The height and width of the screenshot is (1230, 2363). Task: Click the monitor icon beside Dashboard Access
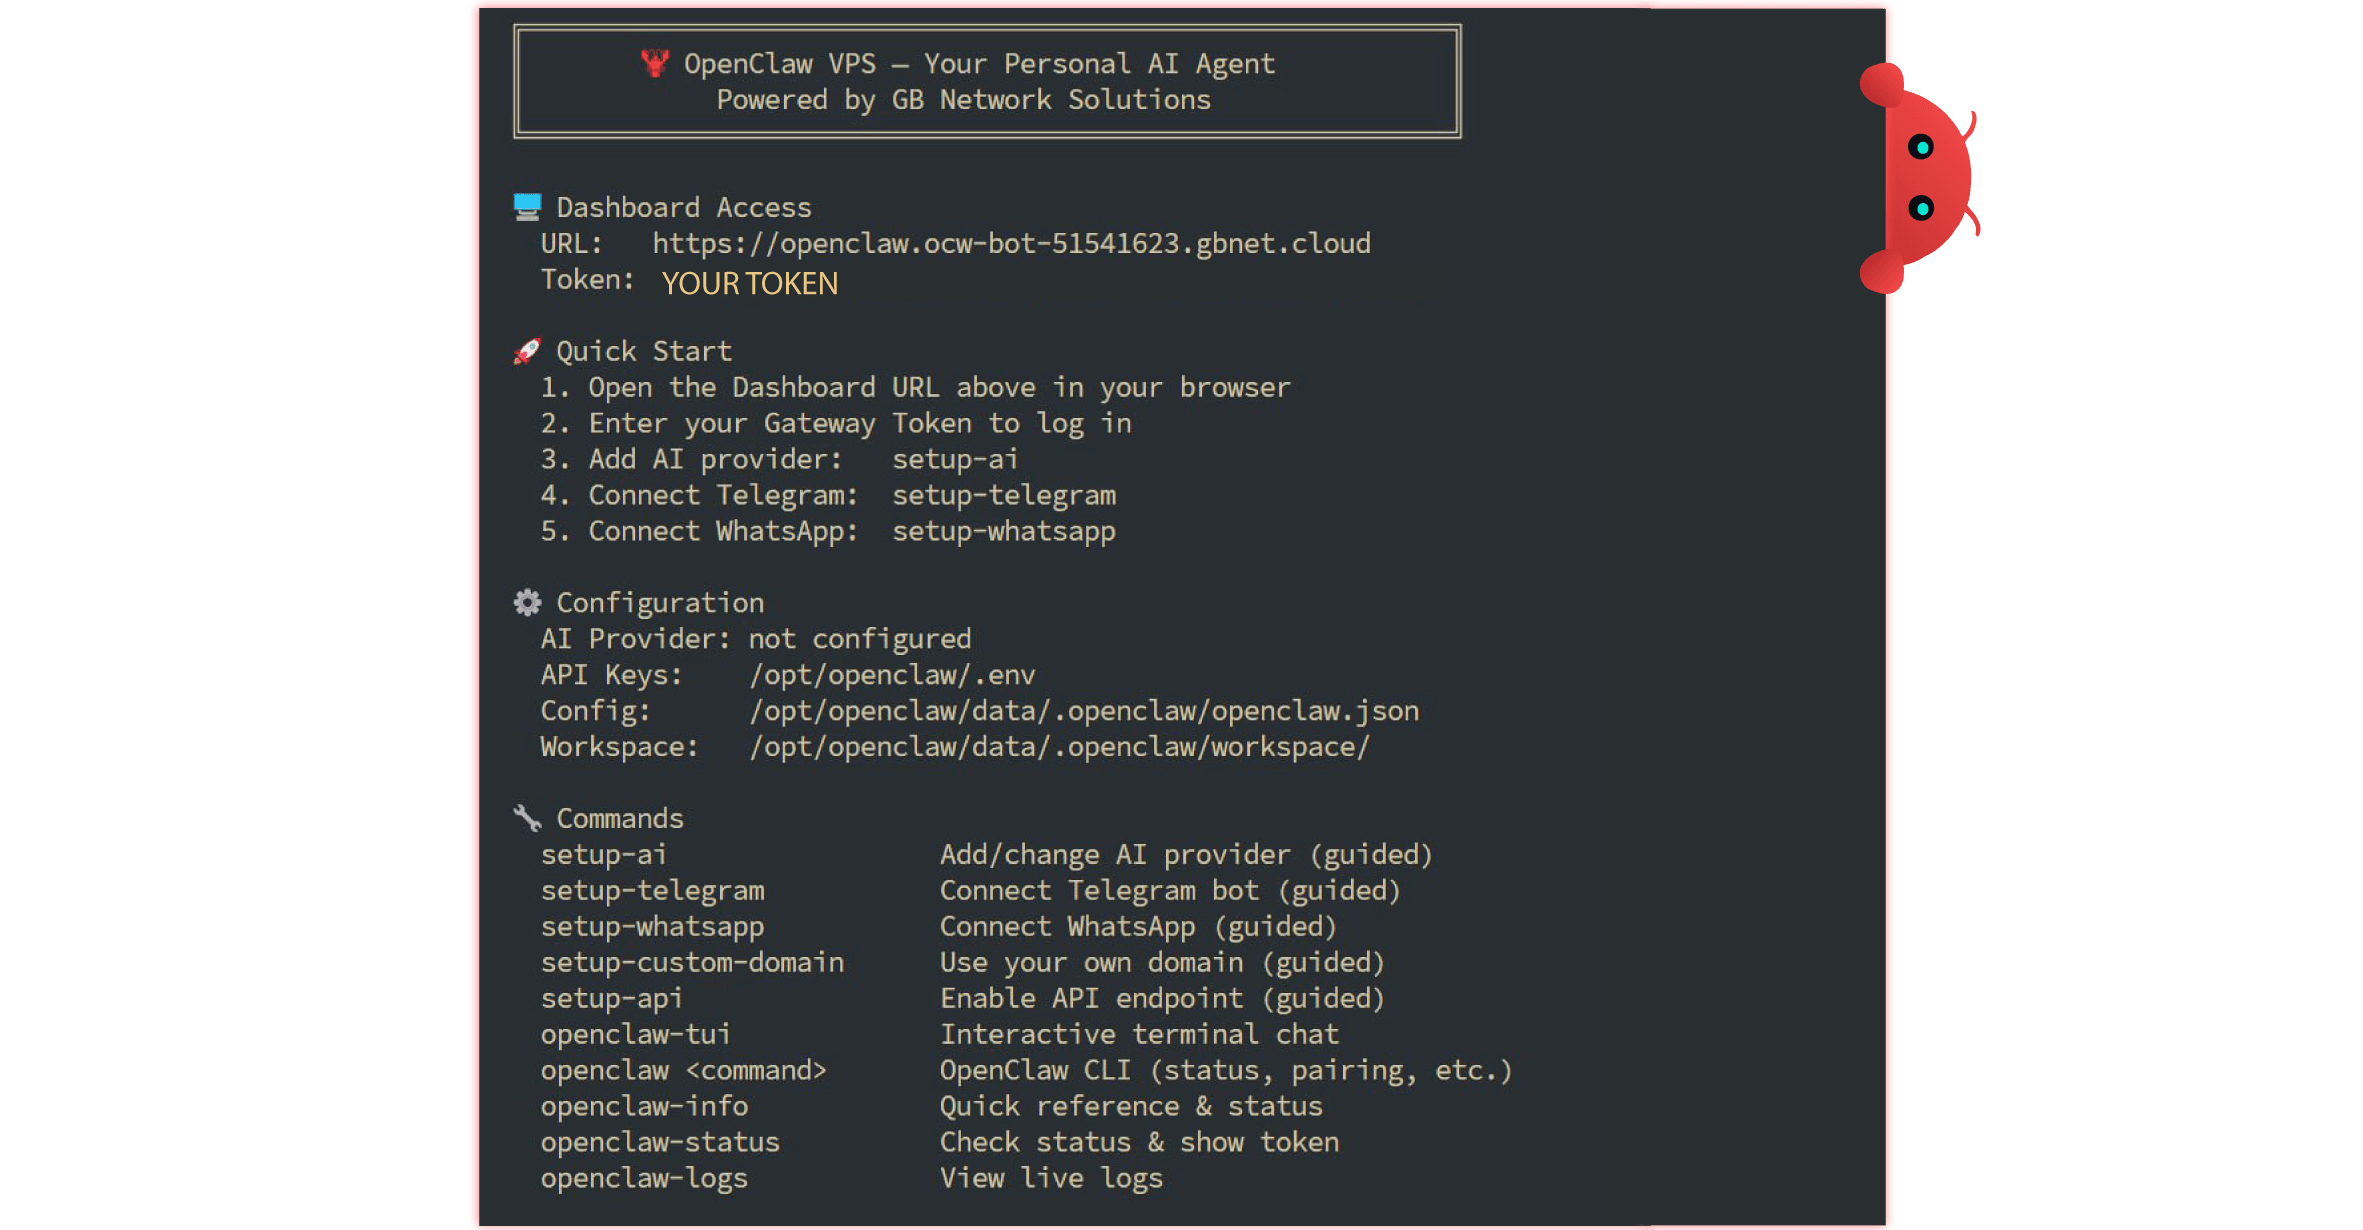(527, 206)
